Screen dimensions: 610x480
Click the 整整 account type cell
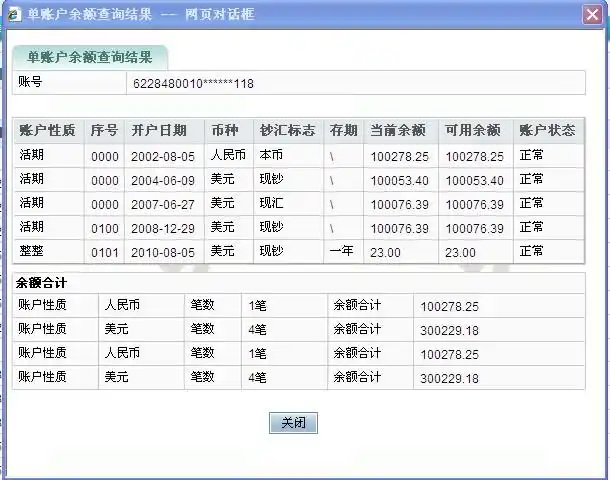(32, 251)
